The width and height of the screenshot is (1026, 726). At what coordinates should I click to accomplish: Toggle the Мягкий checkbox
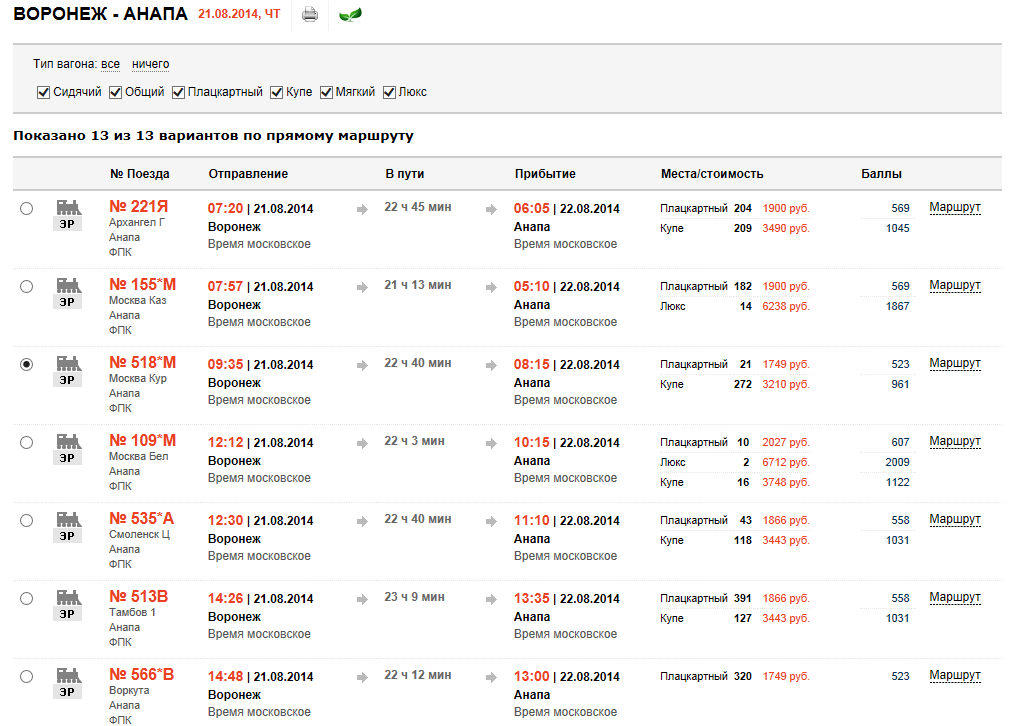[326, 92]
